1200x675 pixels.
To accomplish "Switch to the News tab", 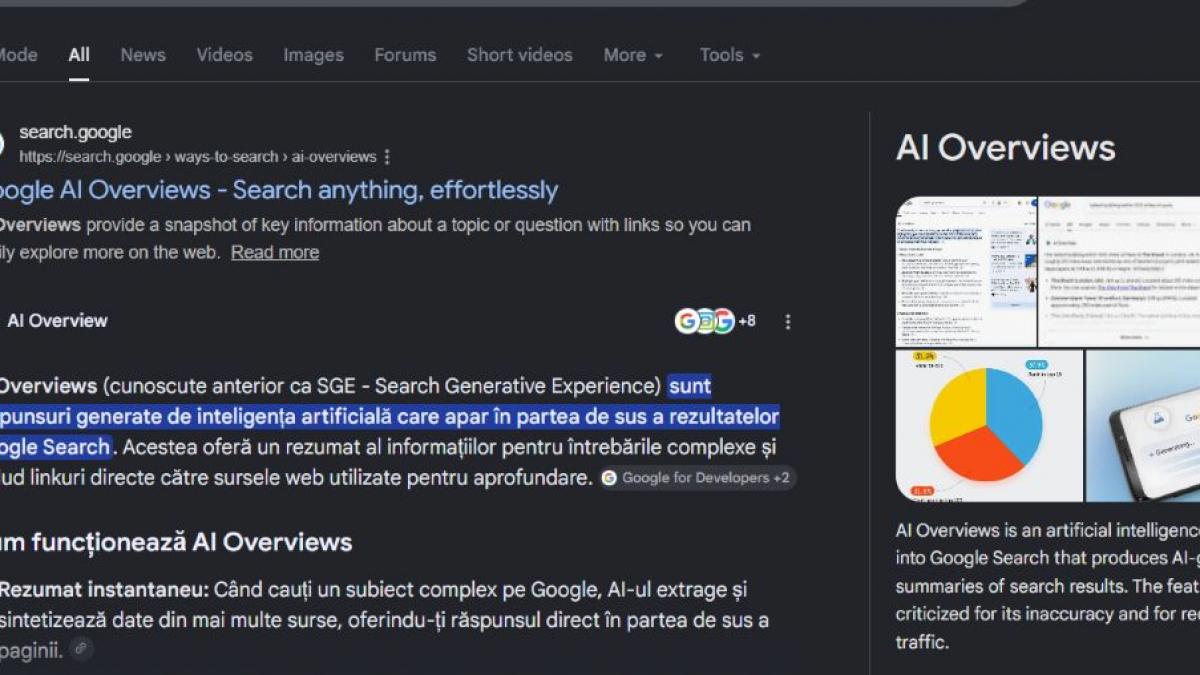I will pyautogui.click(x=143, y=55).
